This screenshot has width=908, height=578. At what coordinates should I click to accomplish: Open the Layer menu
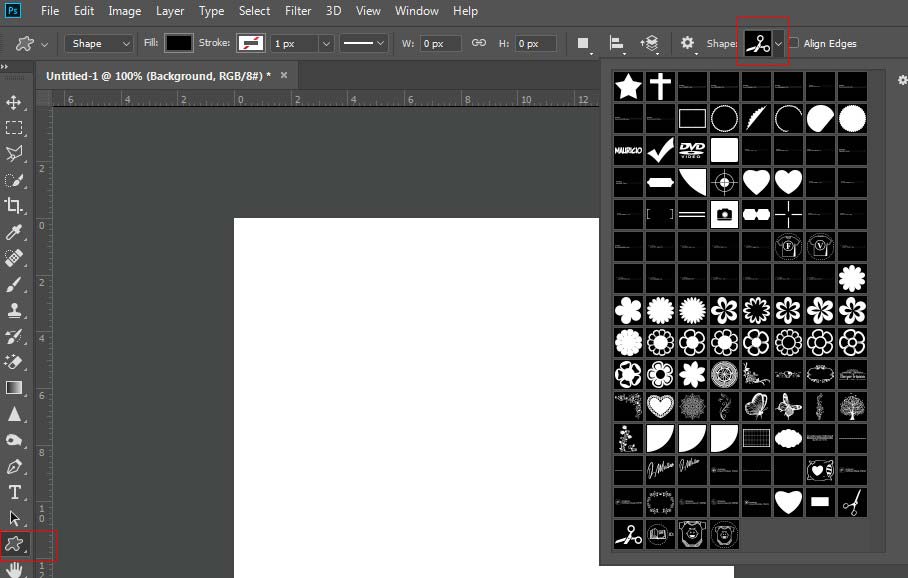(170, 11)
